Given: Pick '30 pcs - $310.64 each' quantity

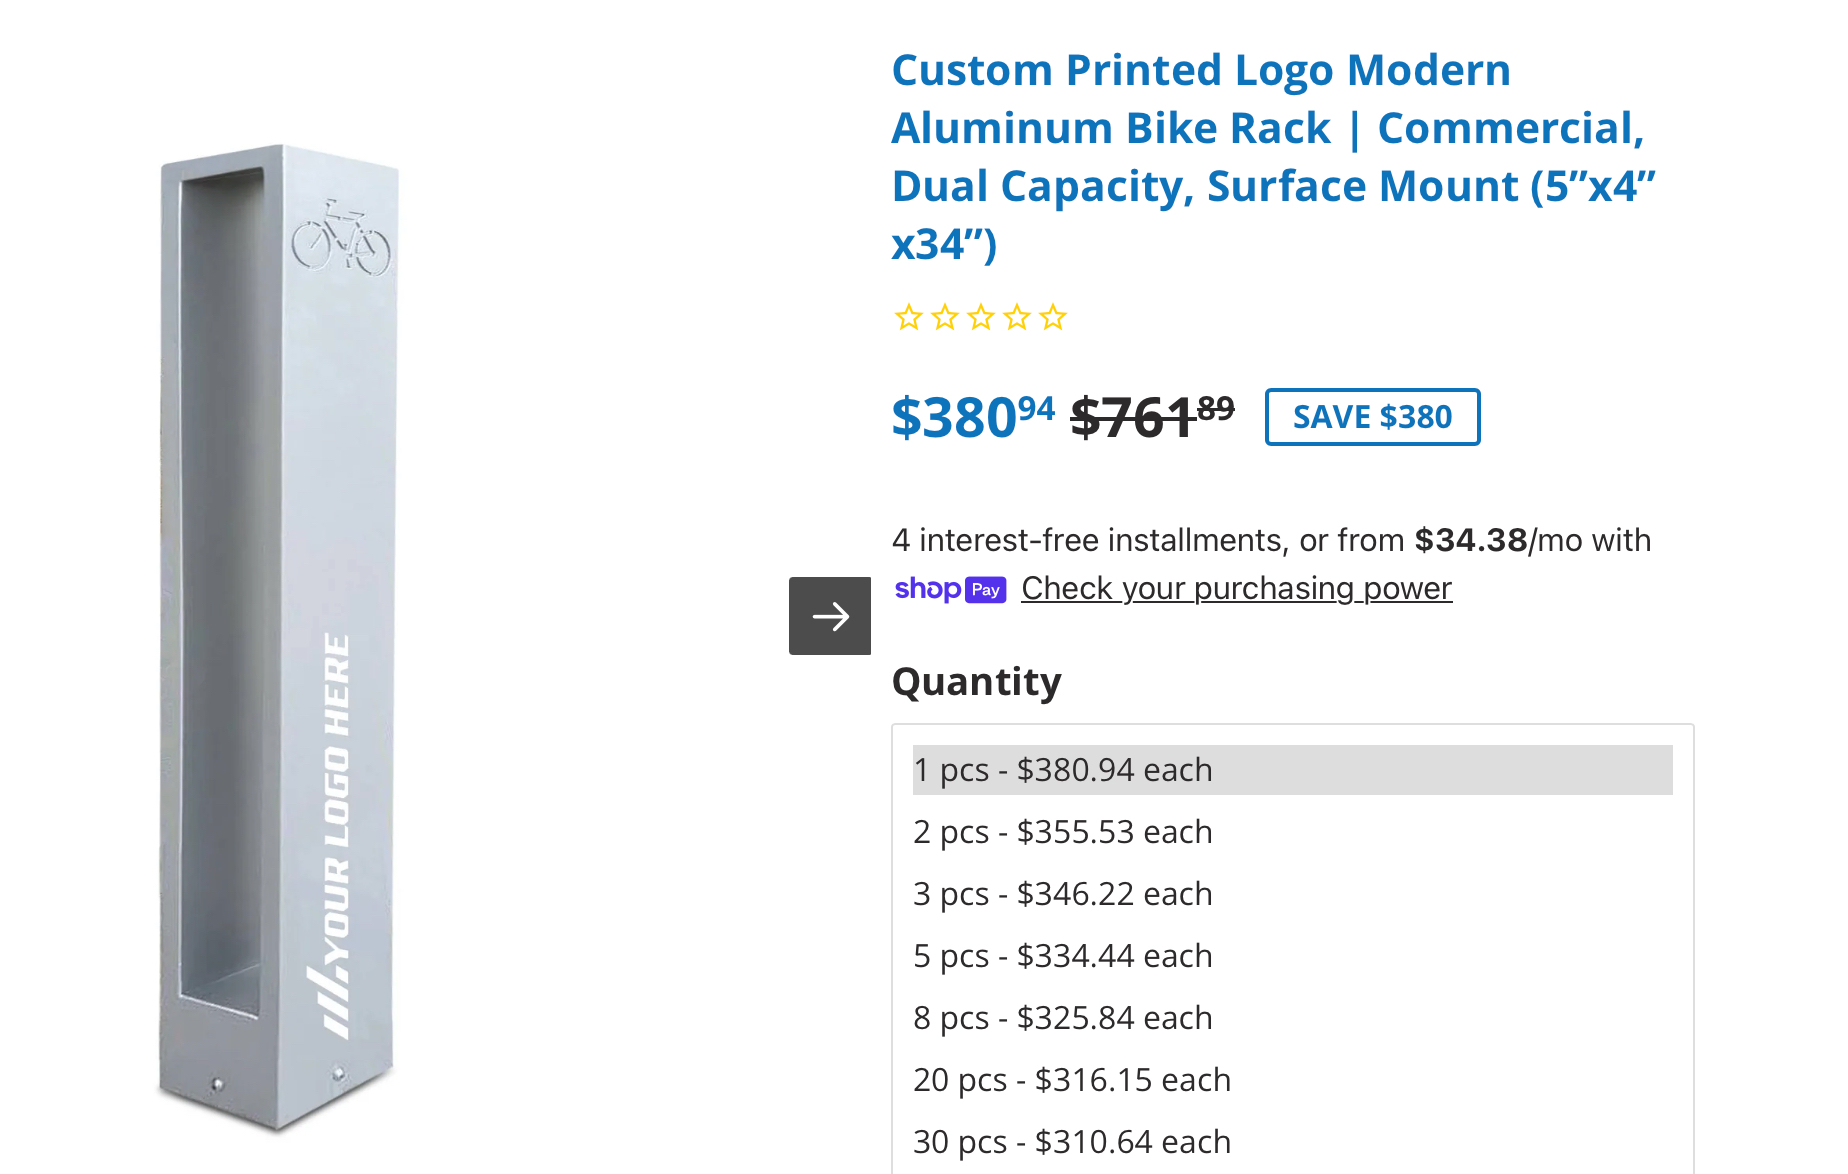Looking at the screenshot, I should [1071, 1142].
